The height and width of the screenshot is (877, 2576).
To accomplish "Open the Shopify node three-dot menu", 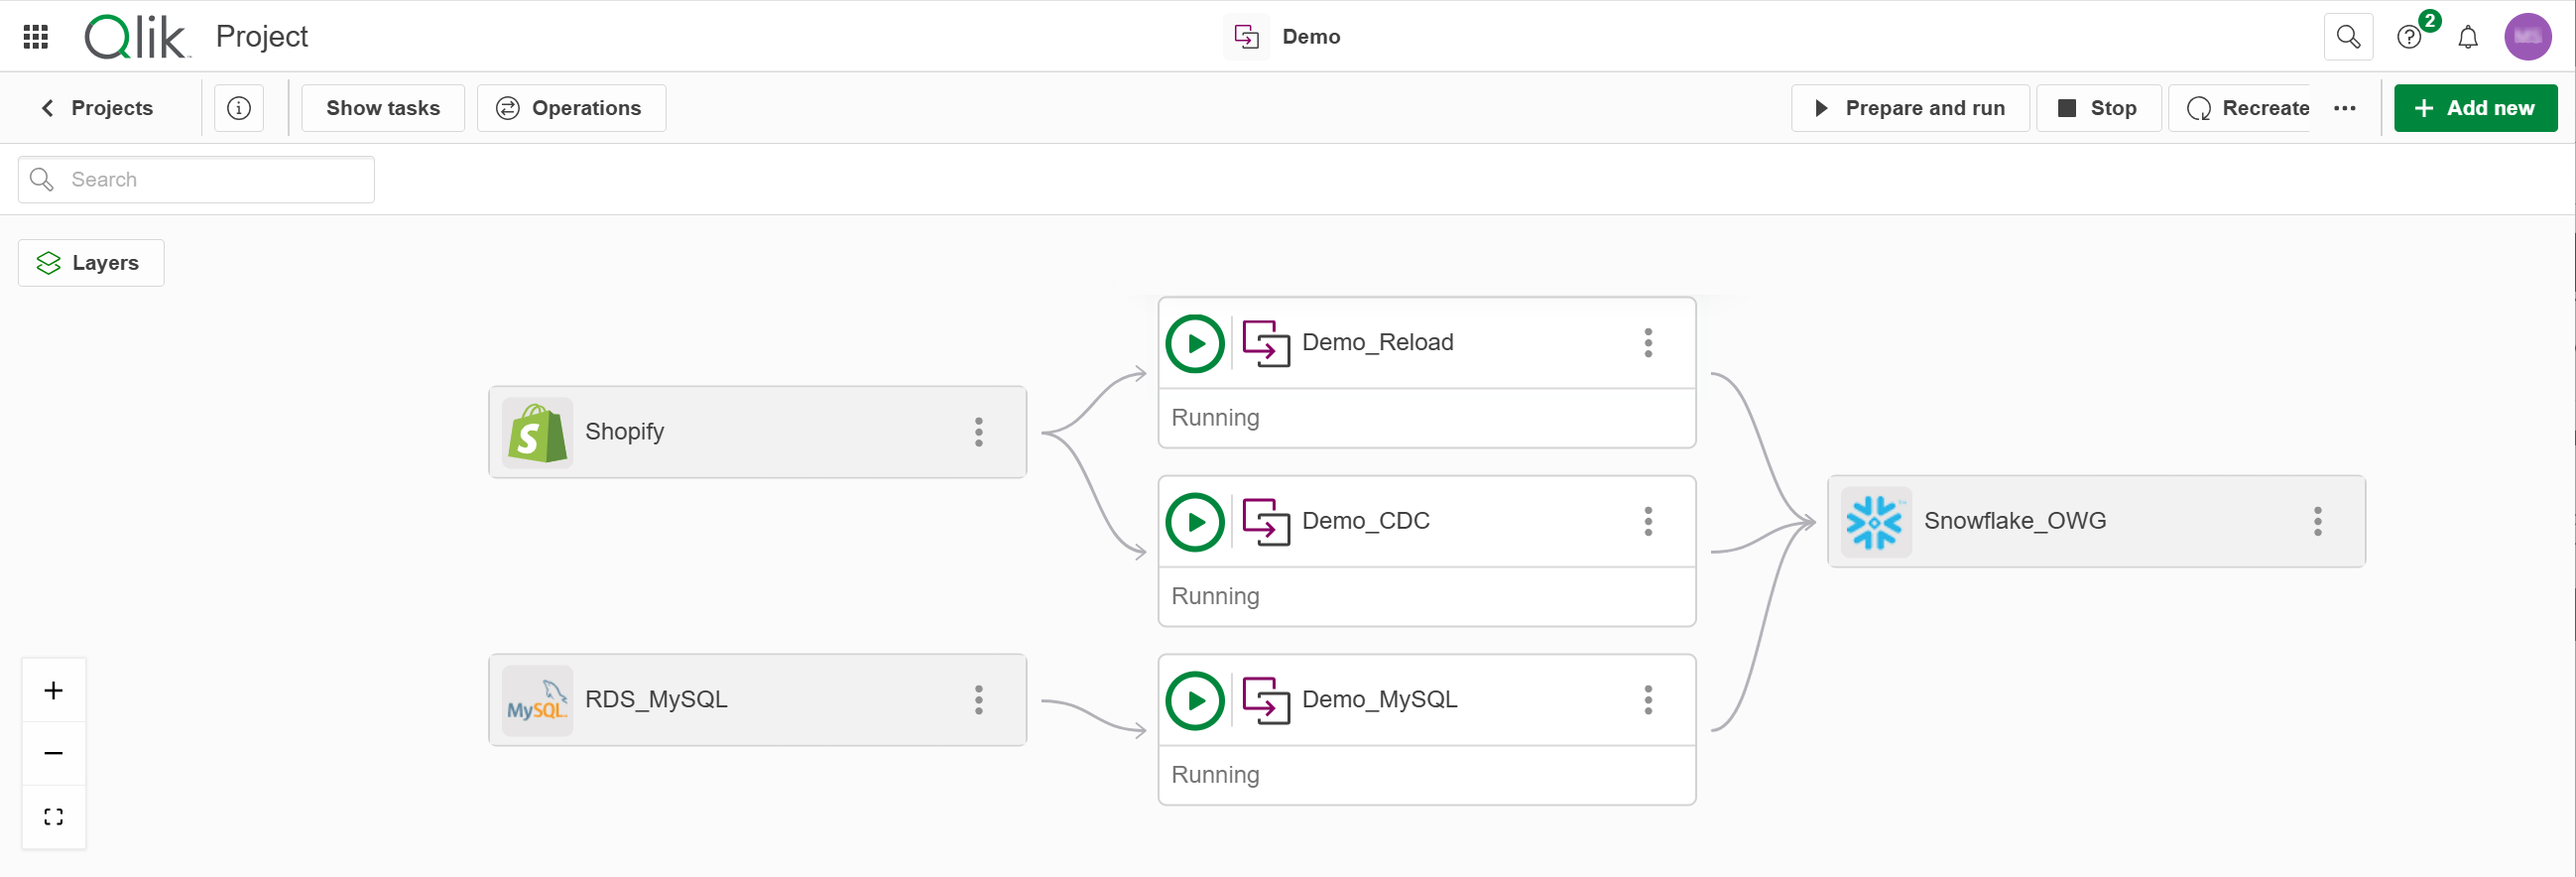I will pyautogui.click(x=979, y=432).
